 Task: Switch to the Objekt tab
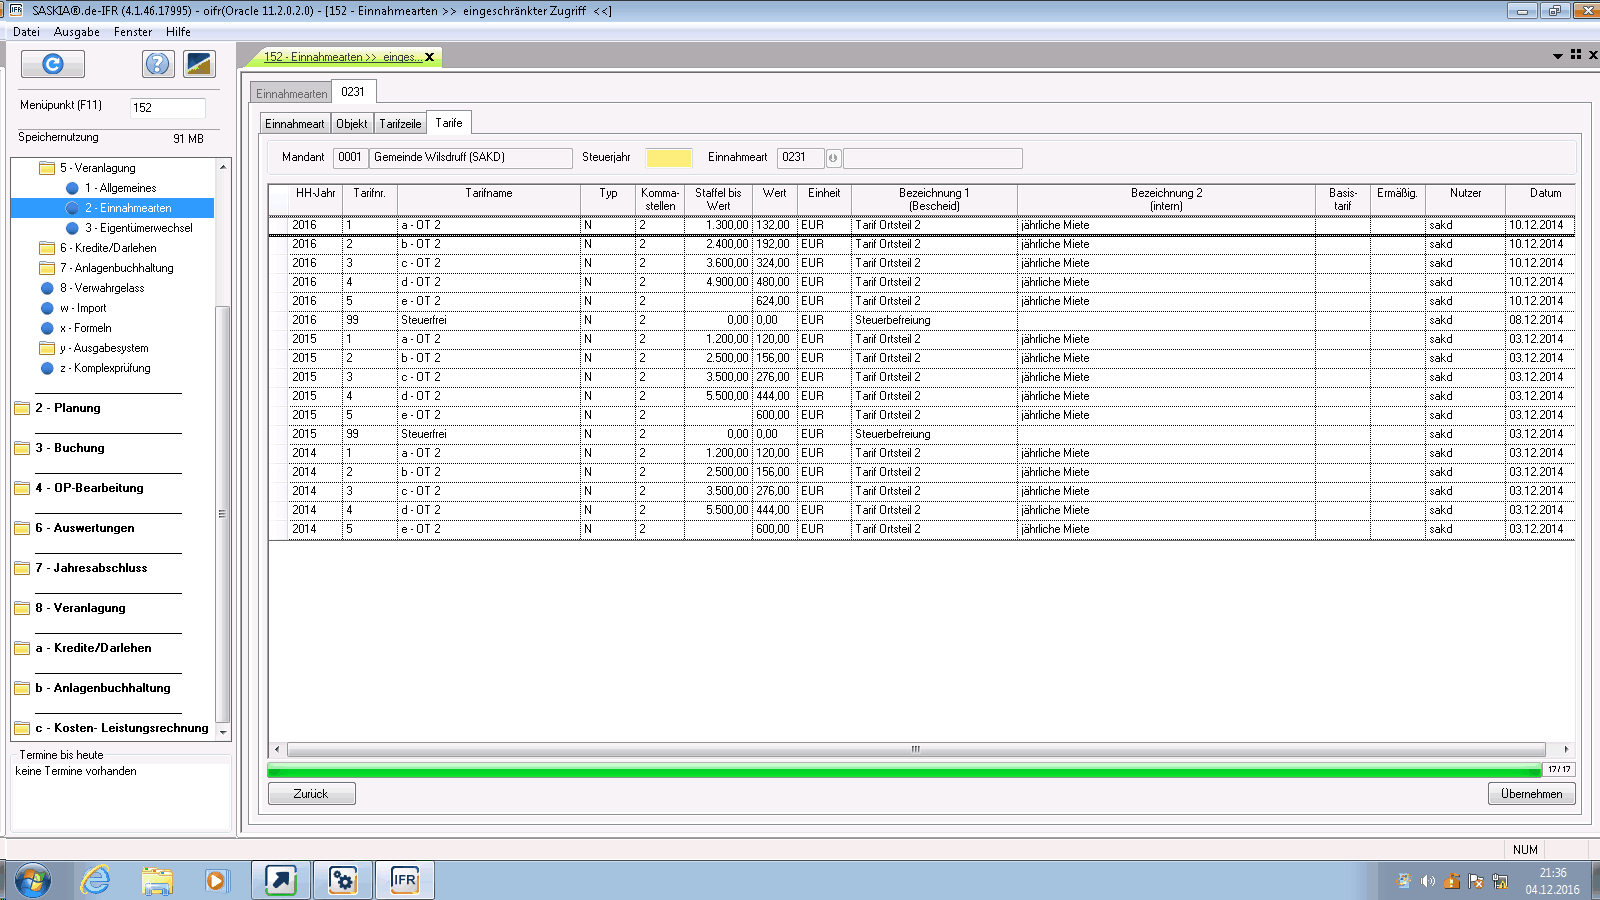pos(351,124)
